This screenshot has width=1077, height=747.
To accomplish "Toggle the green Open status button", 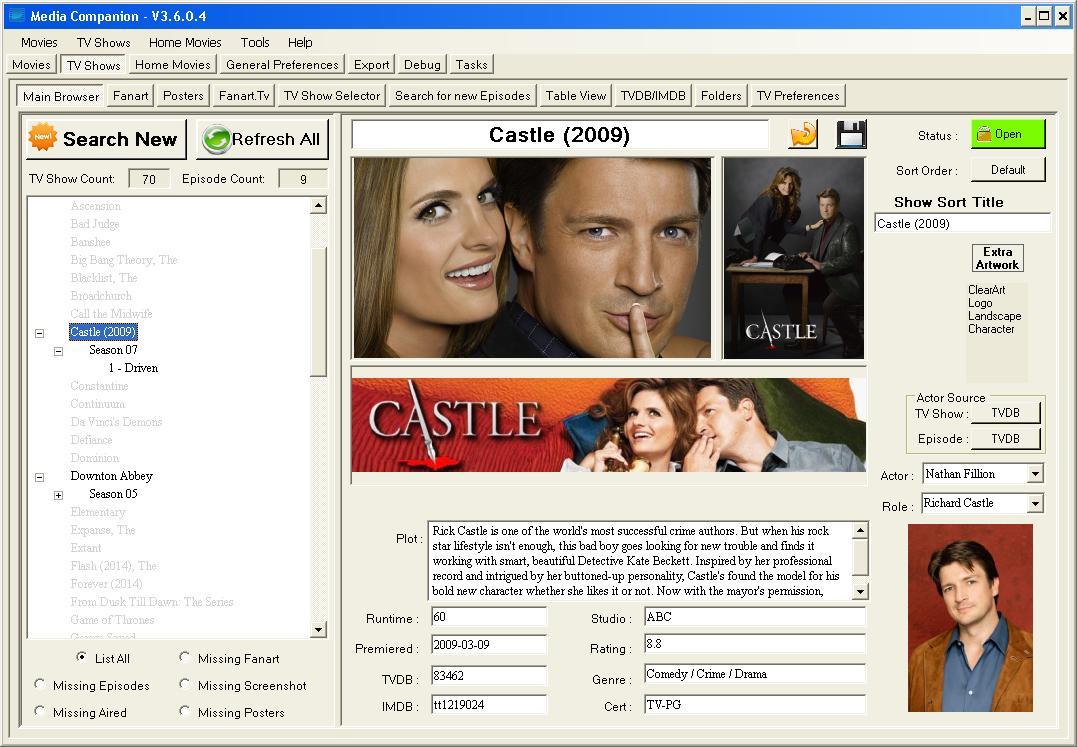I will click(1008, 134).
